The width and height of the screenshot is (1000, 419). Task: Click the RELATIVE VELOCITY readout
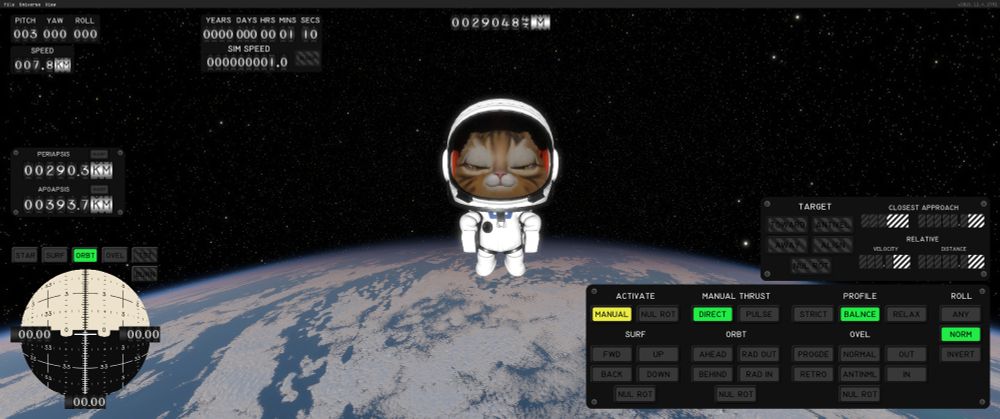point(885,261)
